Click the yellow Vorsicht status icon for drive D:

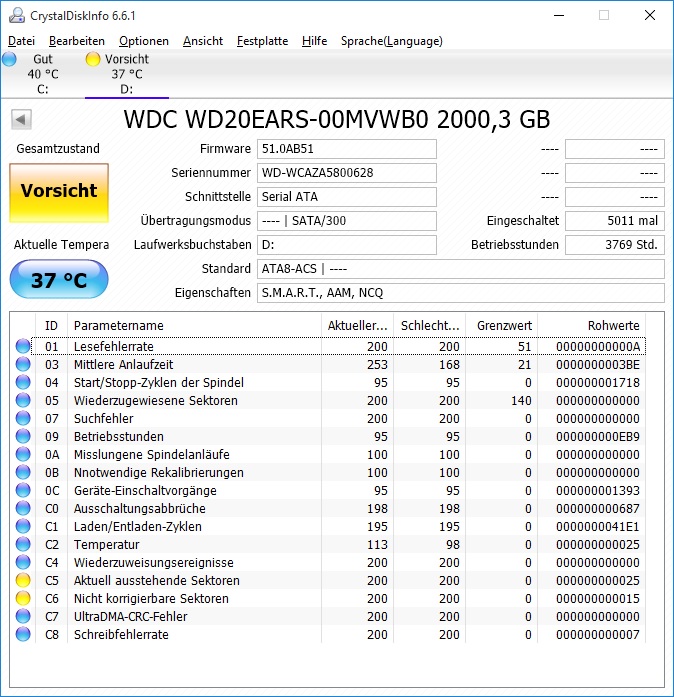click(x=93, y=59)
